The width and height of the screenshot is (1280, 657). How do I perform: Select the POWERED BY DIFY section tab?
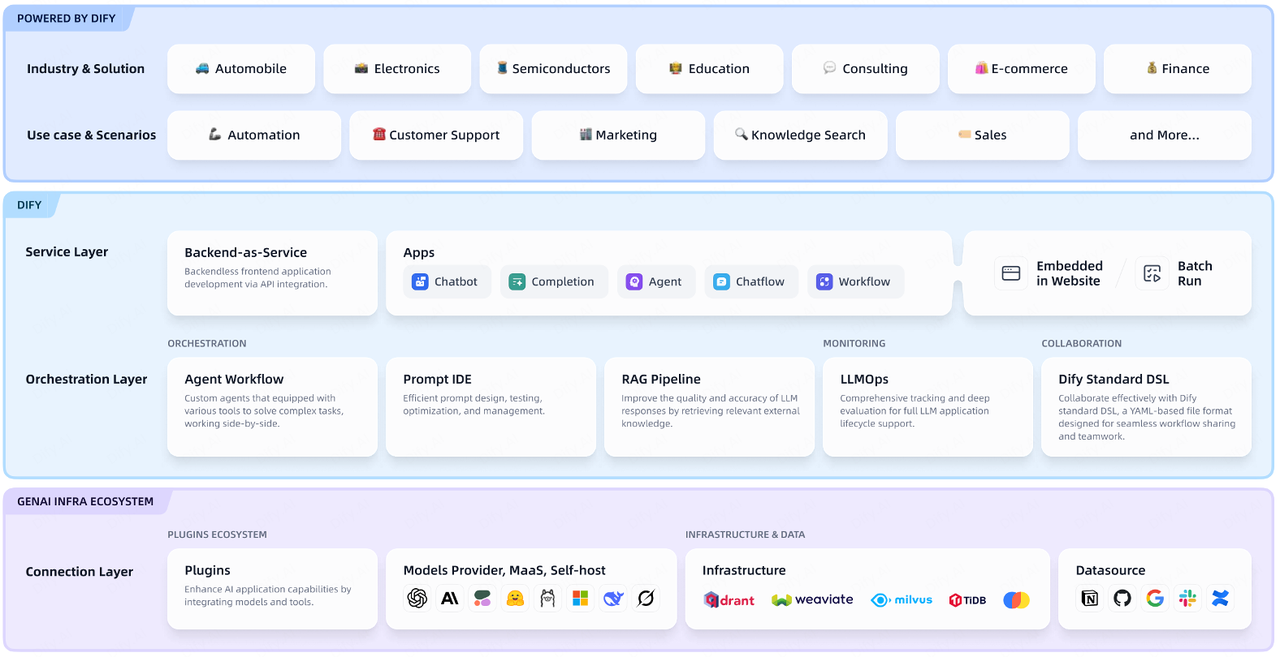click(66, 18)
